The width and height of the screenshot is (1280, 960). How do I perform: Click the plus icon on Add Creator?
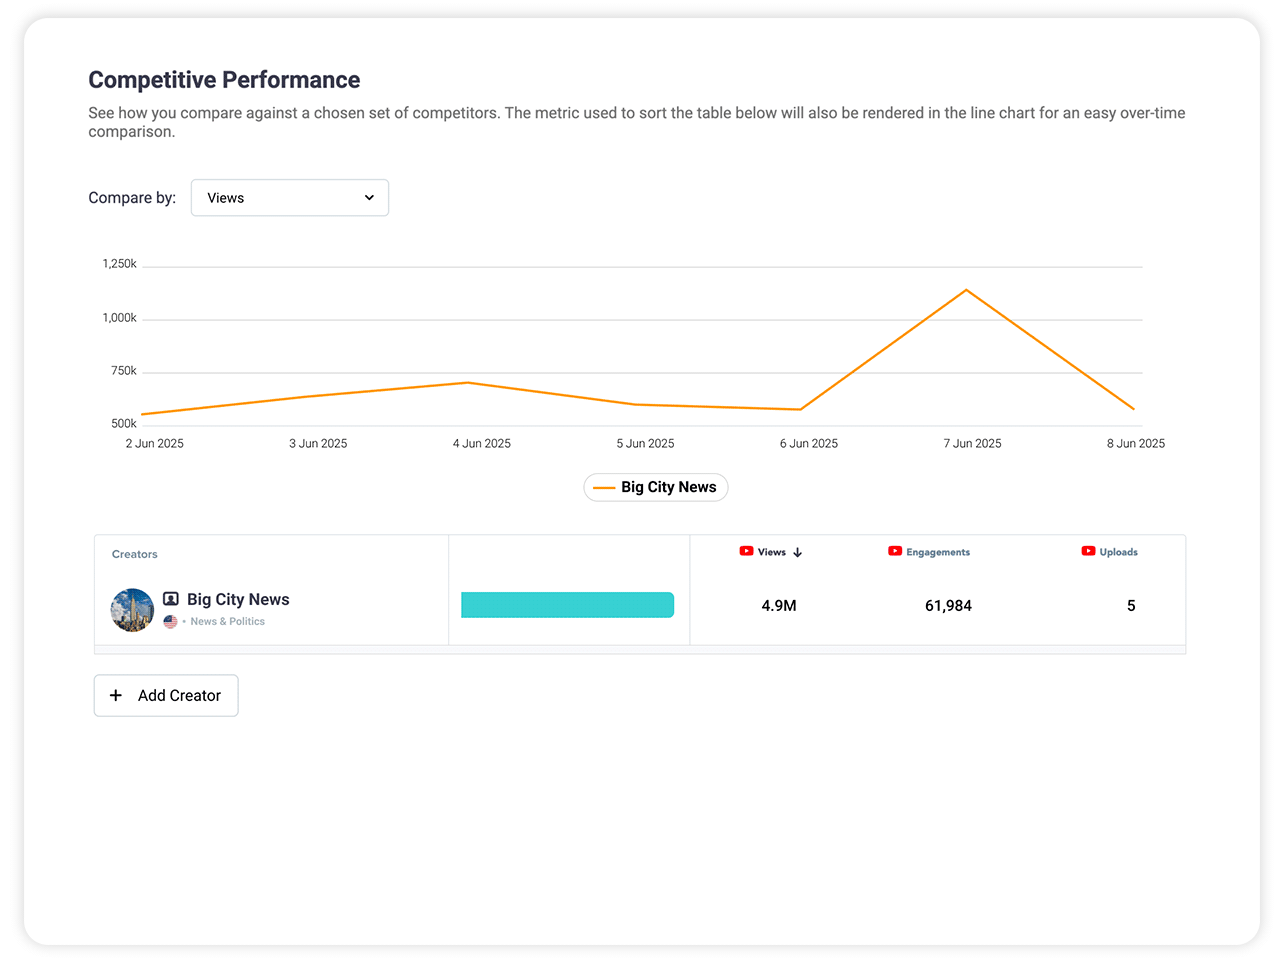[x=116, y=695]
